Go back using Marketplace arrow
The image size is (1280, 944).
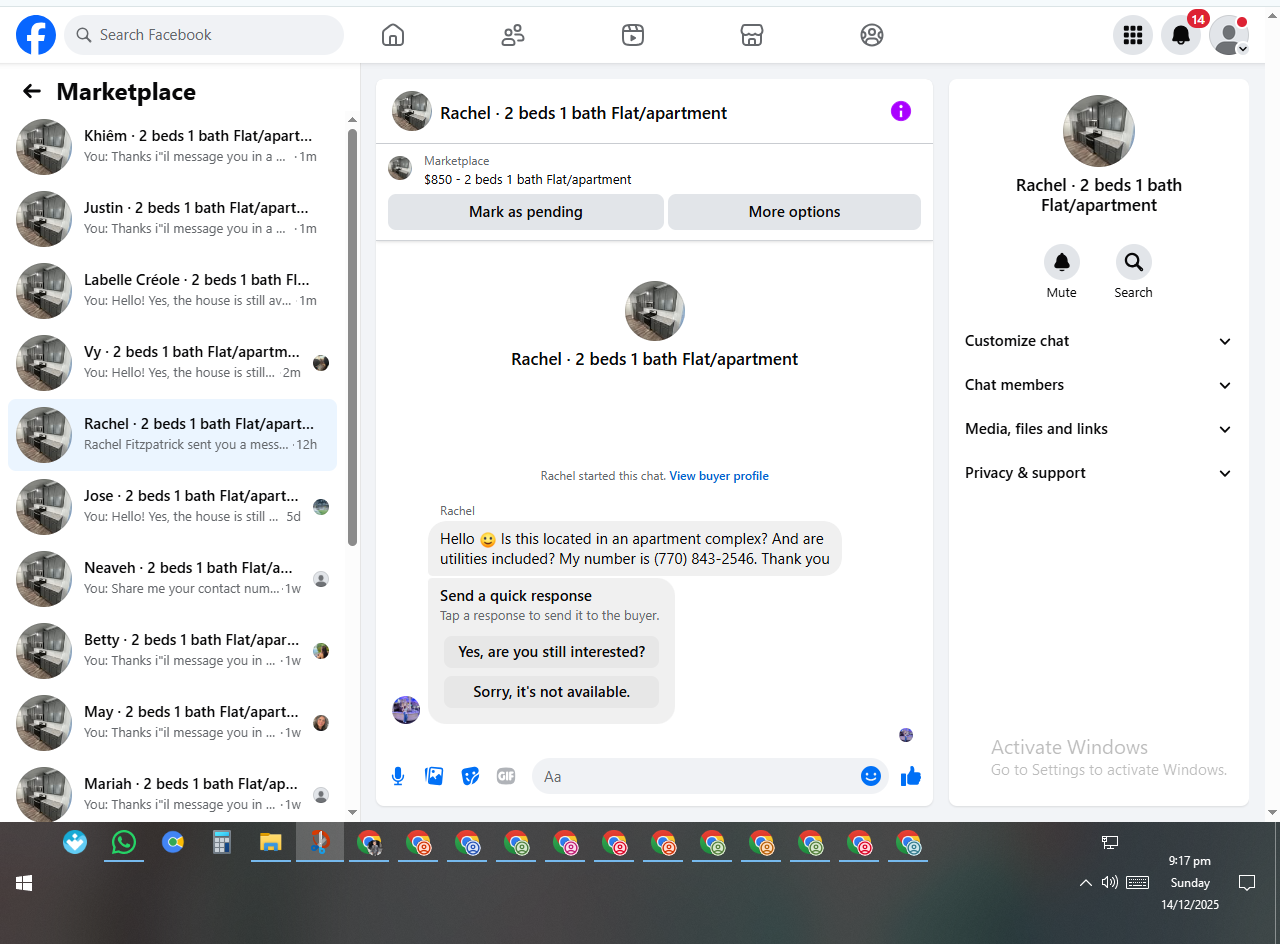(32, 92)
